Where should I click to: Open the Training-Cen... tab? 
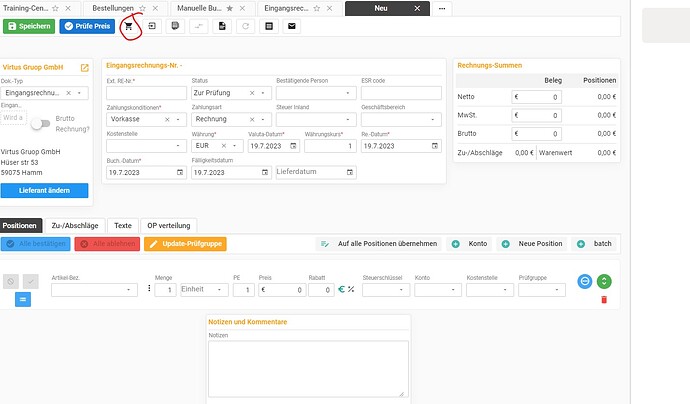pos(25,8)
